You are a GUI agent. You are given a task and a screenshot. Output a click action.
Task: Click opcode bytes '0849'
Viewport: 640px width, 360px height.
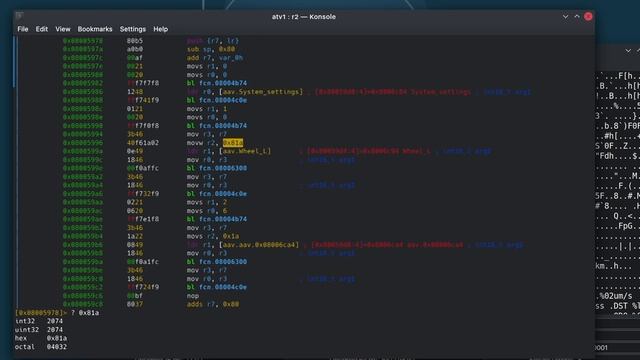pos(135,244)
